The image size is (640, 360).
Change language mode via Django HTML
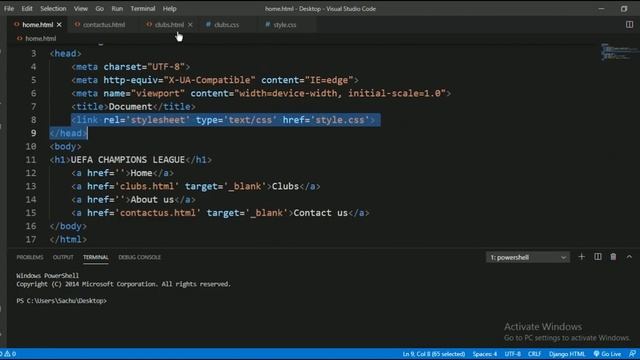click(567, 354)
